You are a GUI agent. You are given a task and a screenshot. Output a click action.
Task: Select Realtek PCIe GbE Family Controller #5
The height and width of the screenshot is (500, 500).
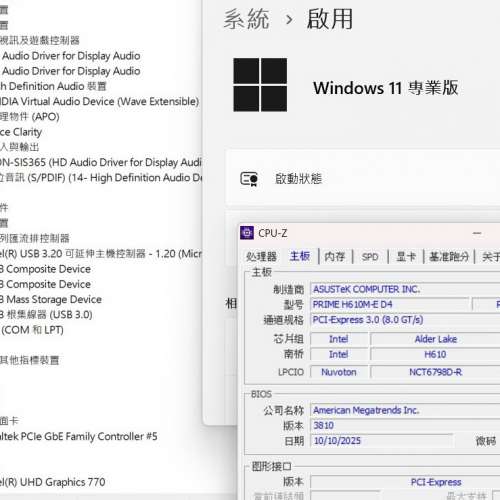(78, 436)
